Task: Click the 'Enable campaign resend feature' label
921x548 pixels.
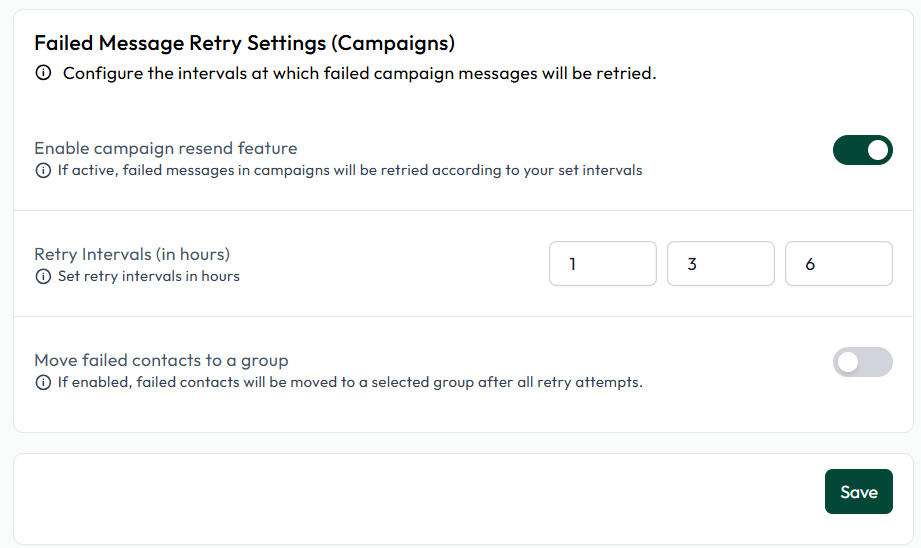Action: (x=166, y=148)
